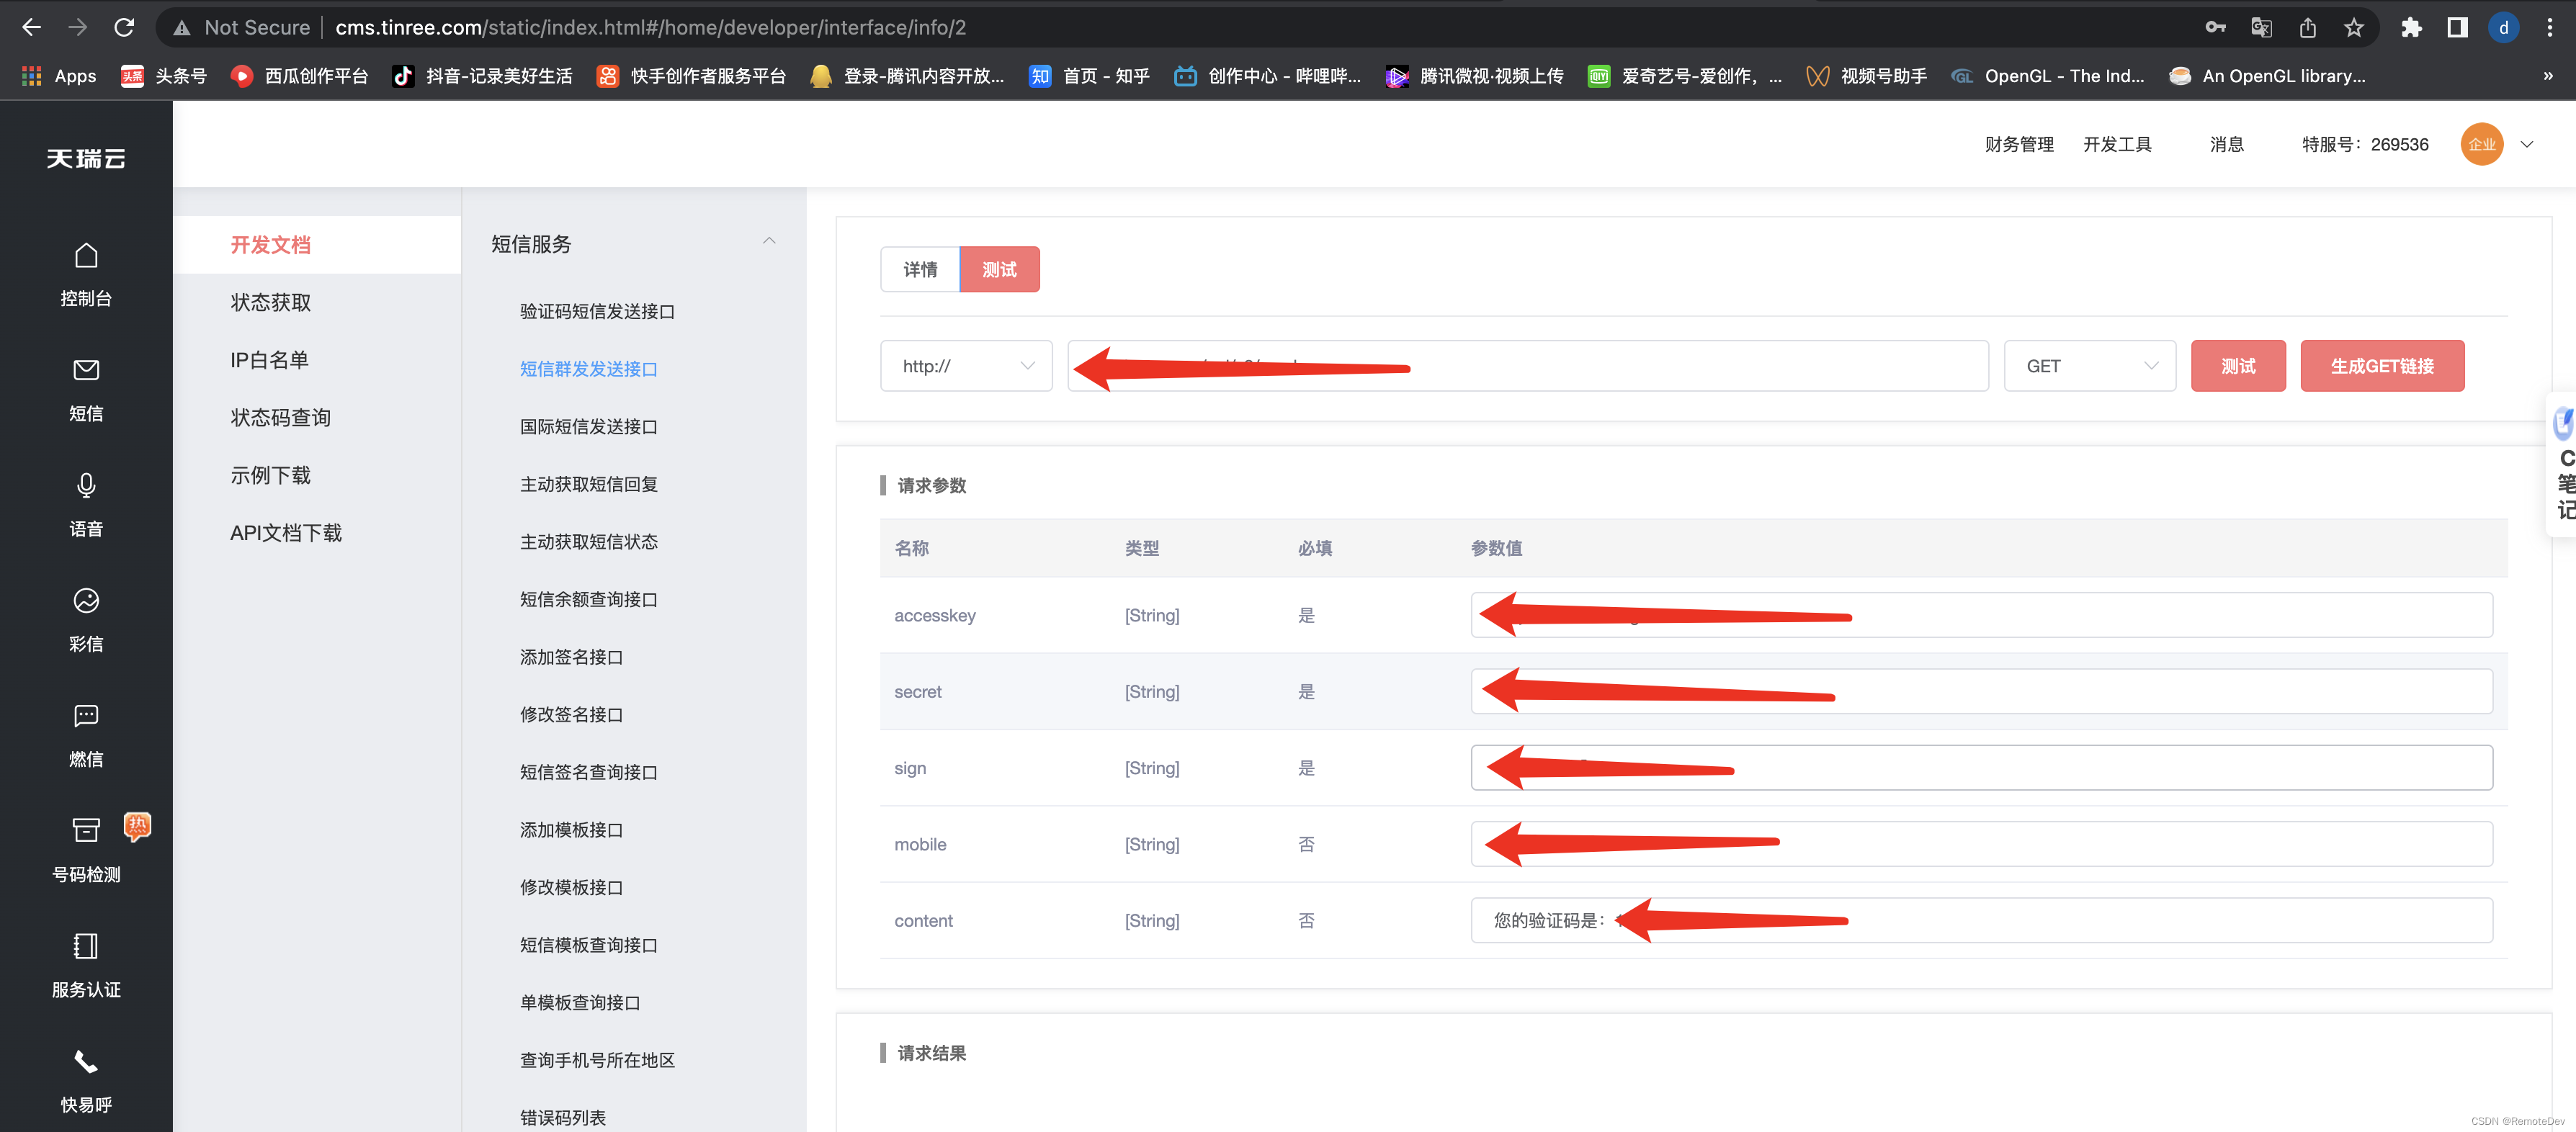Open 短信群发发送接口 doc link
This screenshot has width=2576, height=1132.
click(x=589, y=369)
